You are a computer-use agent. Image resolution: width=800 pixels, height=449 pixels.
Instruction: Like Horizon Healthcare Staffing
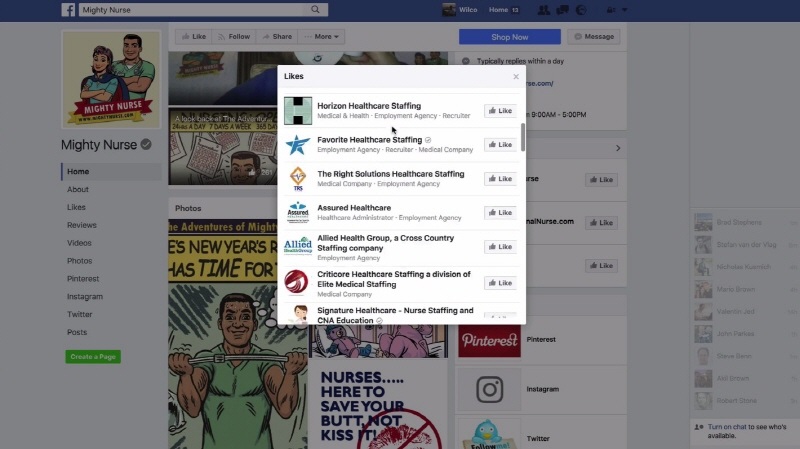(500, 111)
